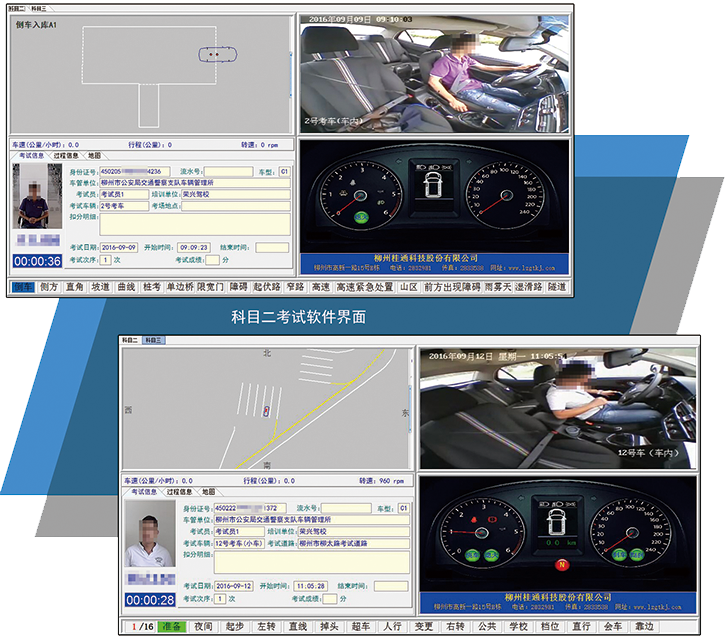Select the 超车 test item
The height and width of the screenshot is (637, 728).
coord(359,626)
